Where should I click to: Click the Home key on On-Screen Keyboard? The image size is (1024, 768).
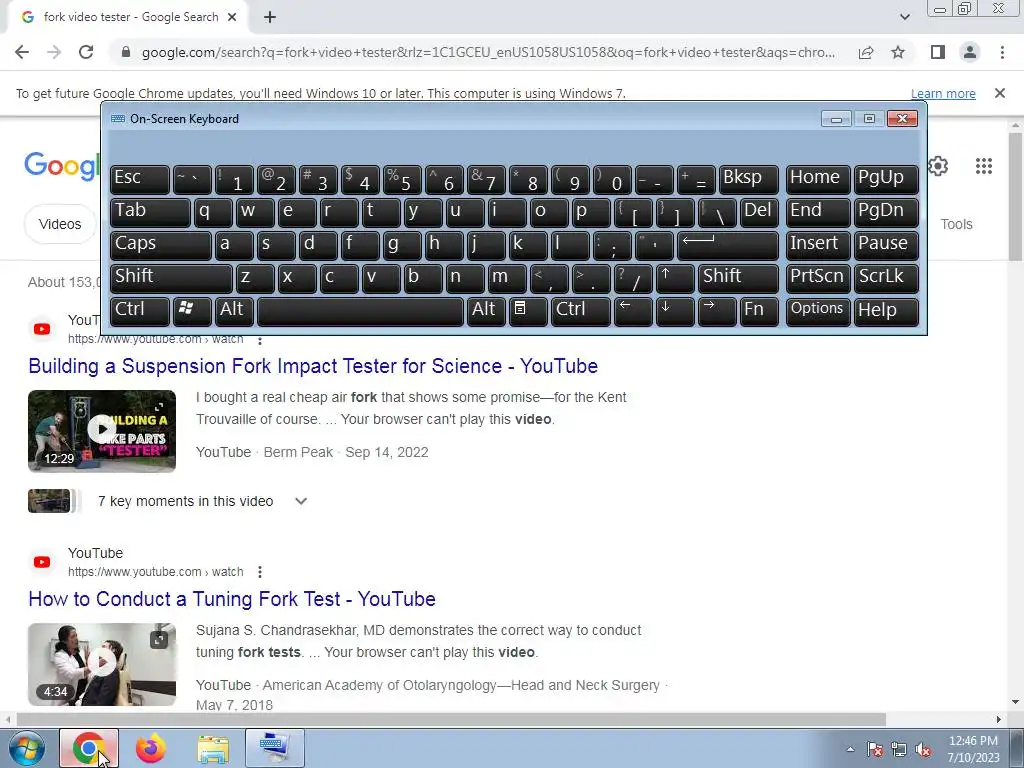point(818,178)
